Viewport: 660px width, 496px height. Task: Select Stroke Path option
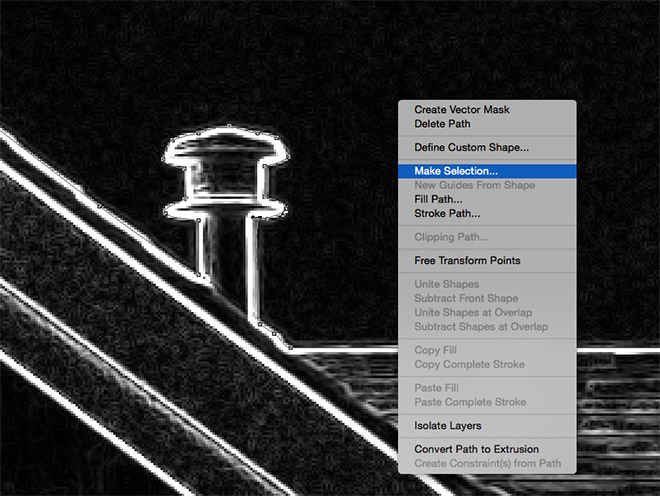pos(487,213)
